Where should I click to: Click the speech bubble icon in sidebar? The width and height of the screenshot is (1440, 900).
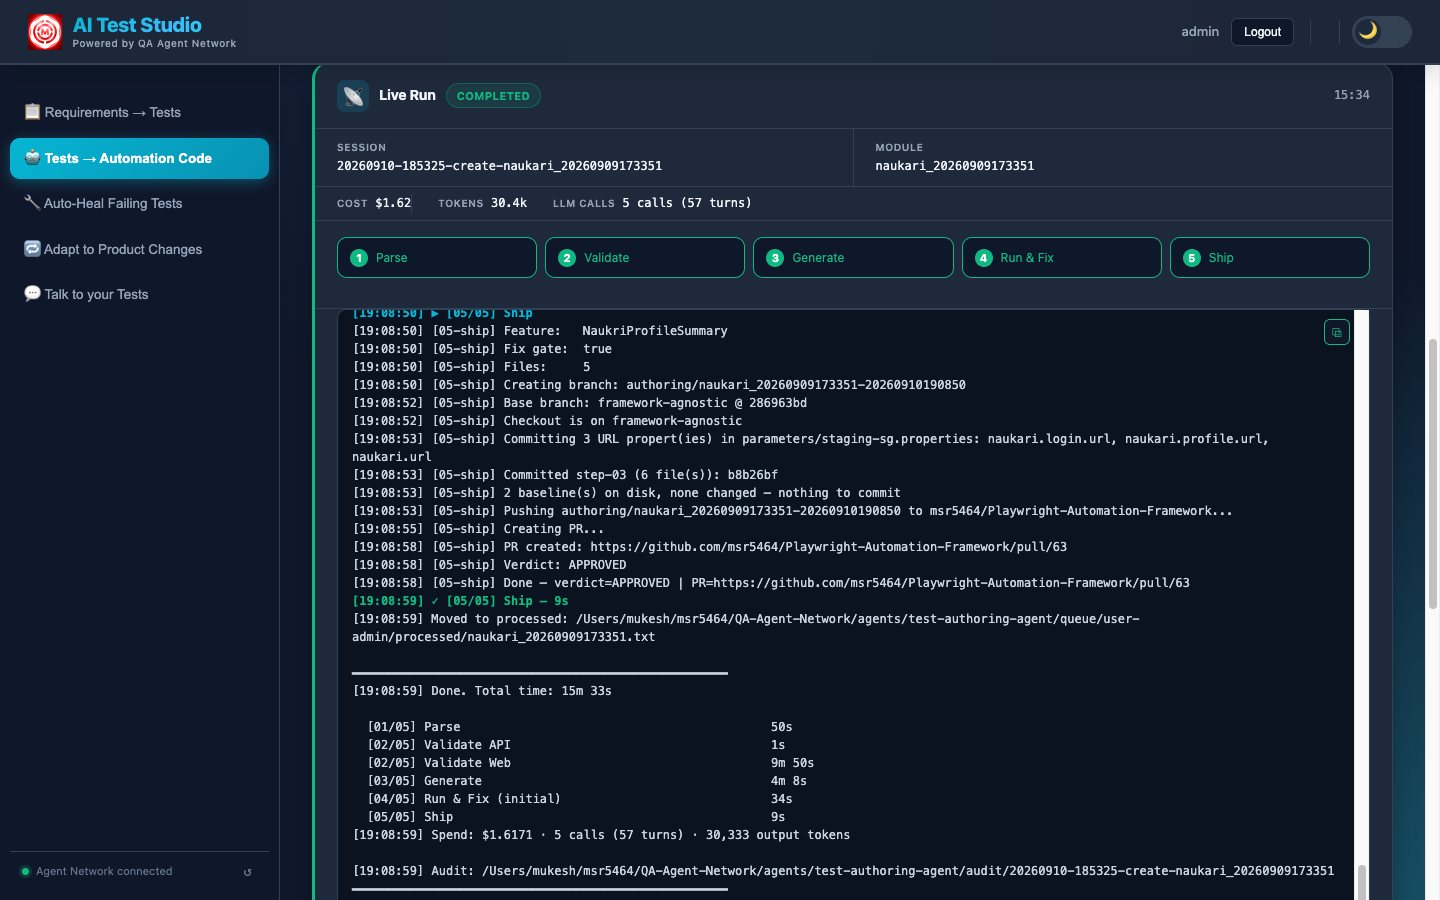point(32,293)
